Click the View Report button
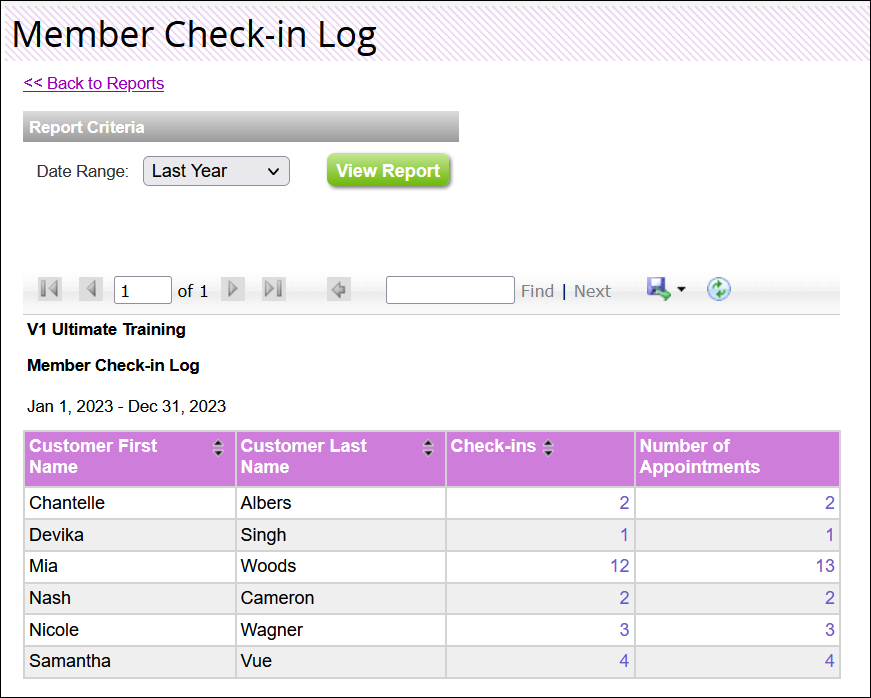 [388, 170]
